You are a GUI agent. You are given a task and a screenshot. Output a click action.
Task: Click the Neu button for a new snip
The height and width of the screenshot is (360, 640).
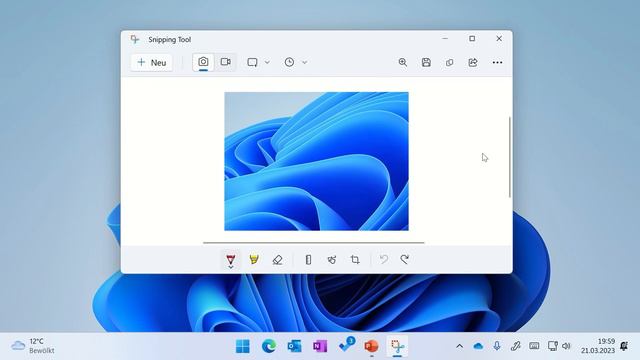pyautogui.click(x=151, y=62)
